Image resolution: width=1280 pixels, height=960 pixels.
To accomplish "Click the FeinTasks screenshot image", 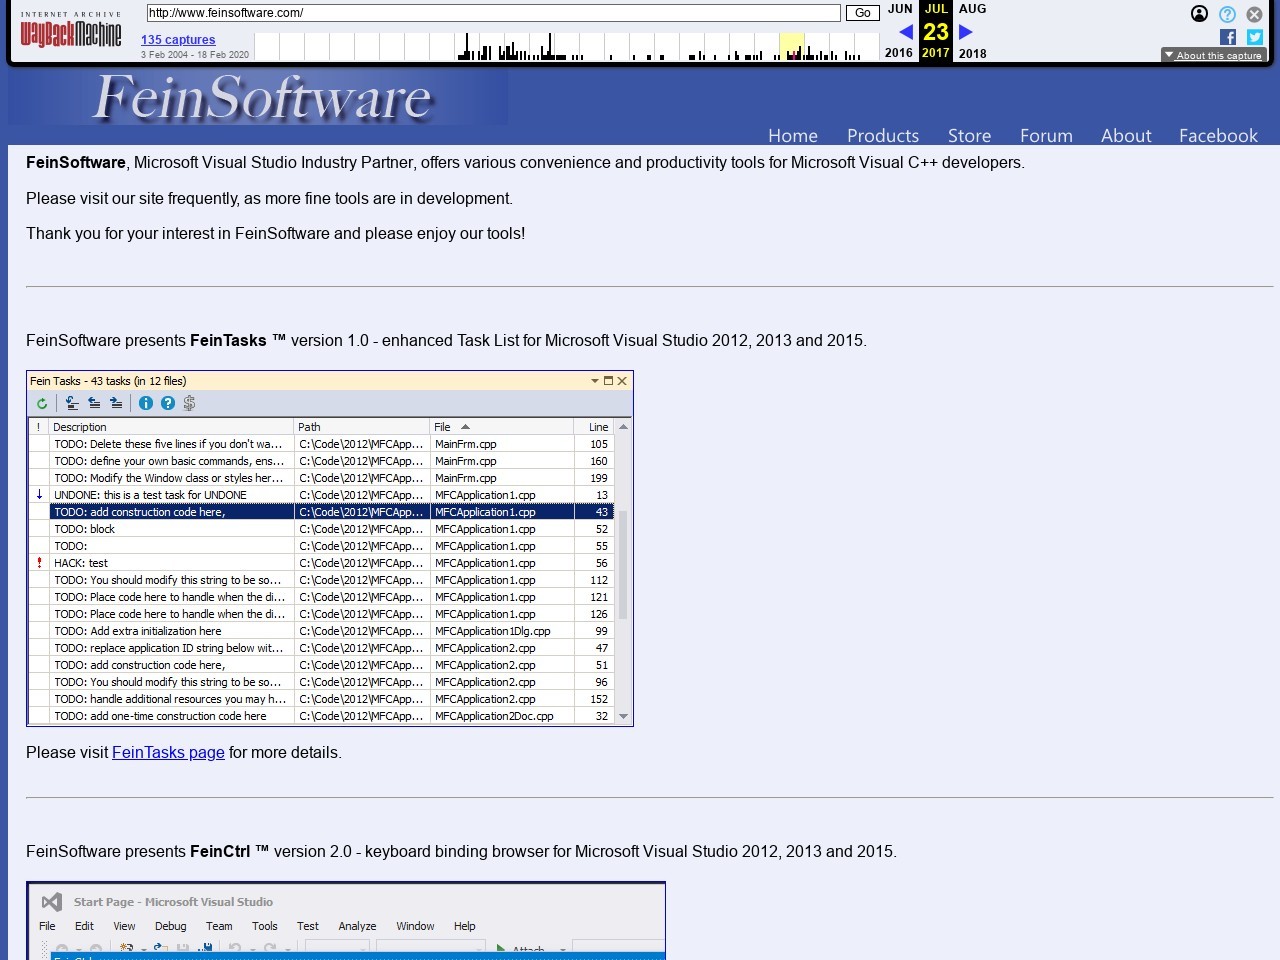I will (330, 548).
